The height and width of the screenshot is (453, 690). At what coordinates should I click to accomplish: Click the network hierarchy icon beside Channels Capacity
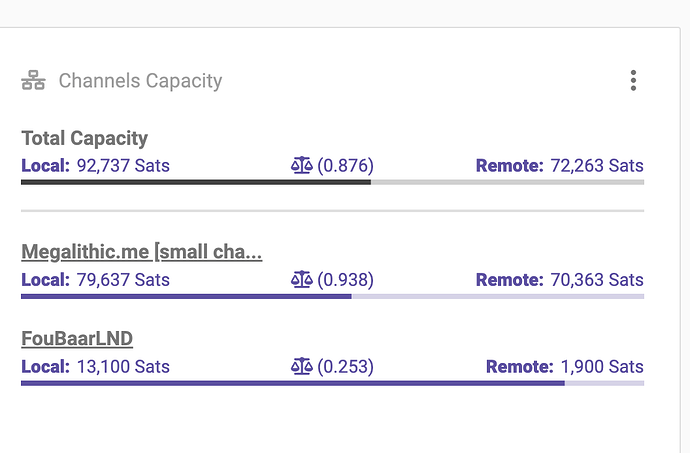(33, 81)
